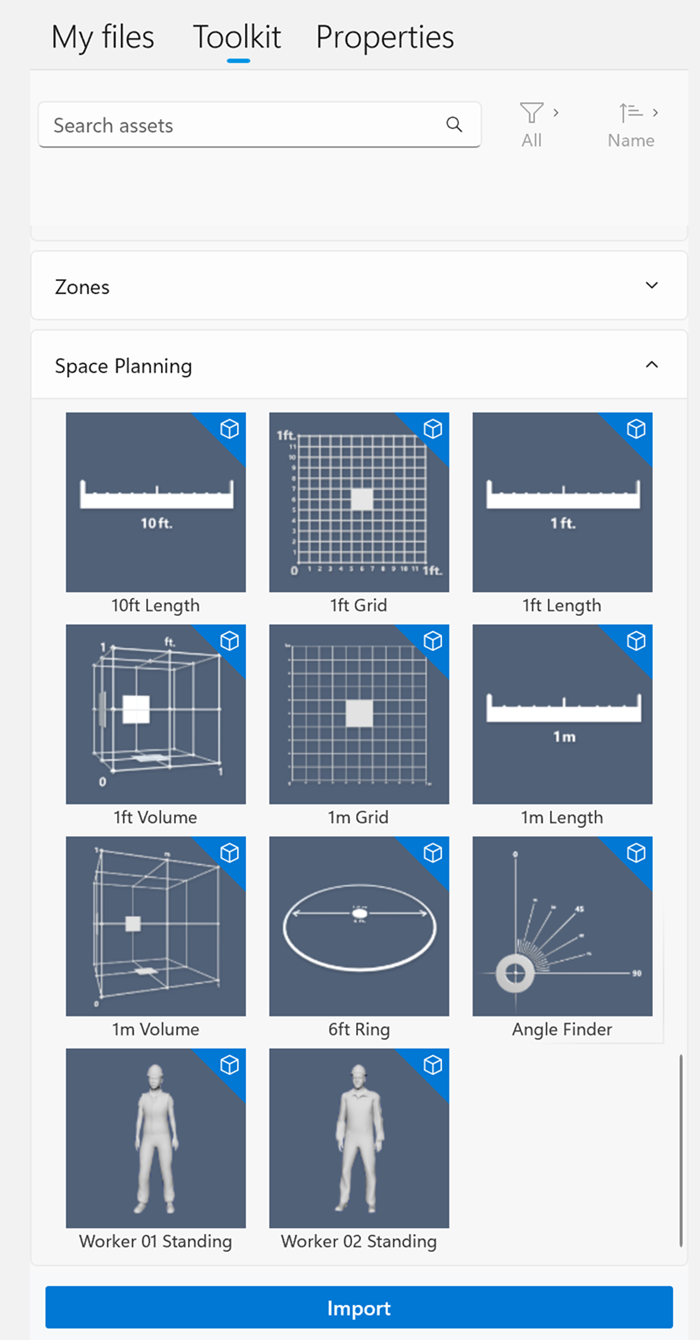The image size is (700, 1340).
Task: Select the 1ft Grid asset
Action: coord(359,502)
